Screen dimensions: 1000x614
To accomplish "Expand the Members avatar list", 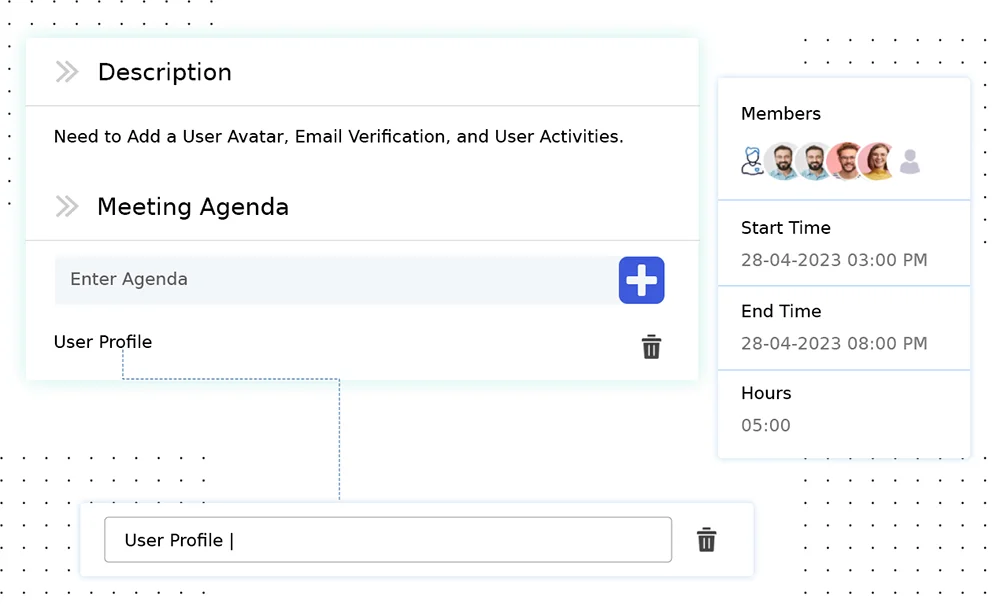I will click(x=830, y=162).
